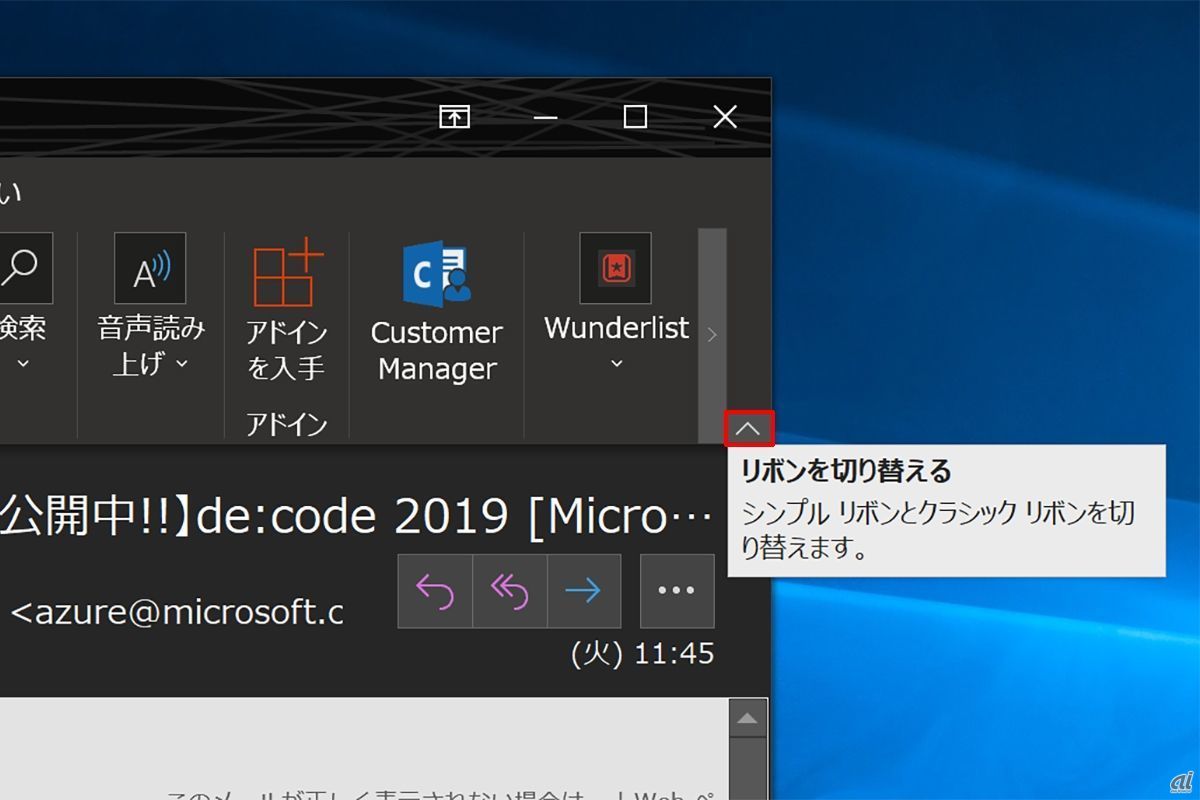
Task: Maximize the Outlook window
Action: [635, 117]
